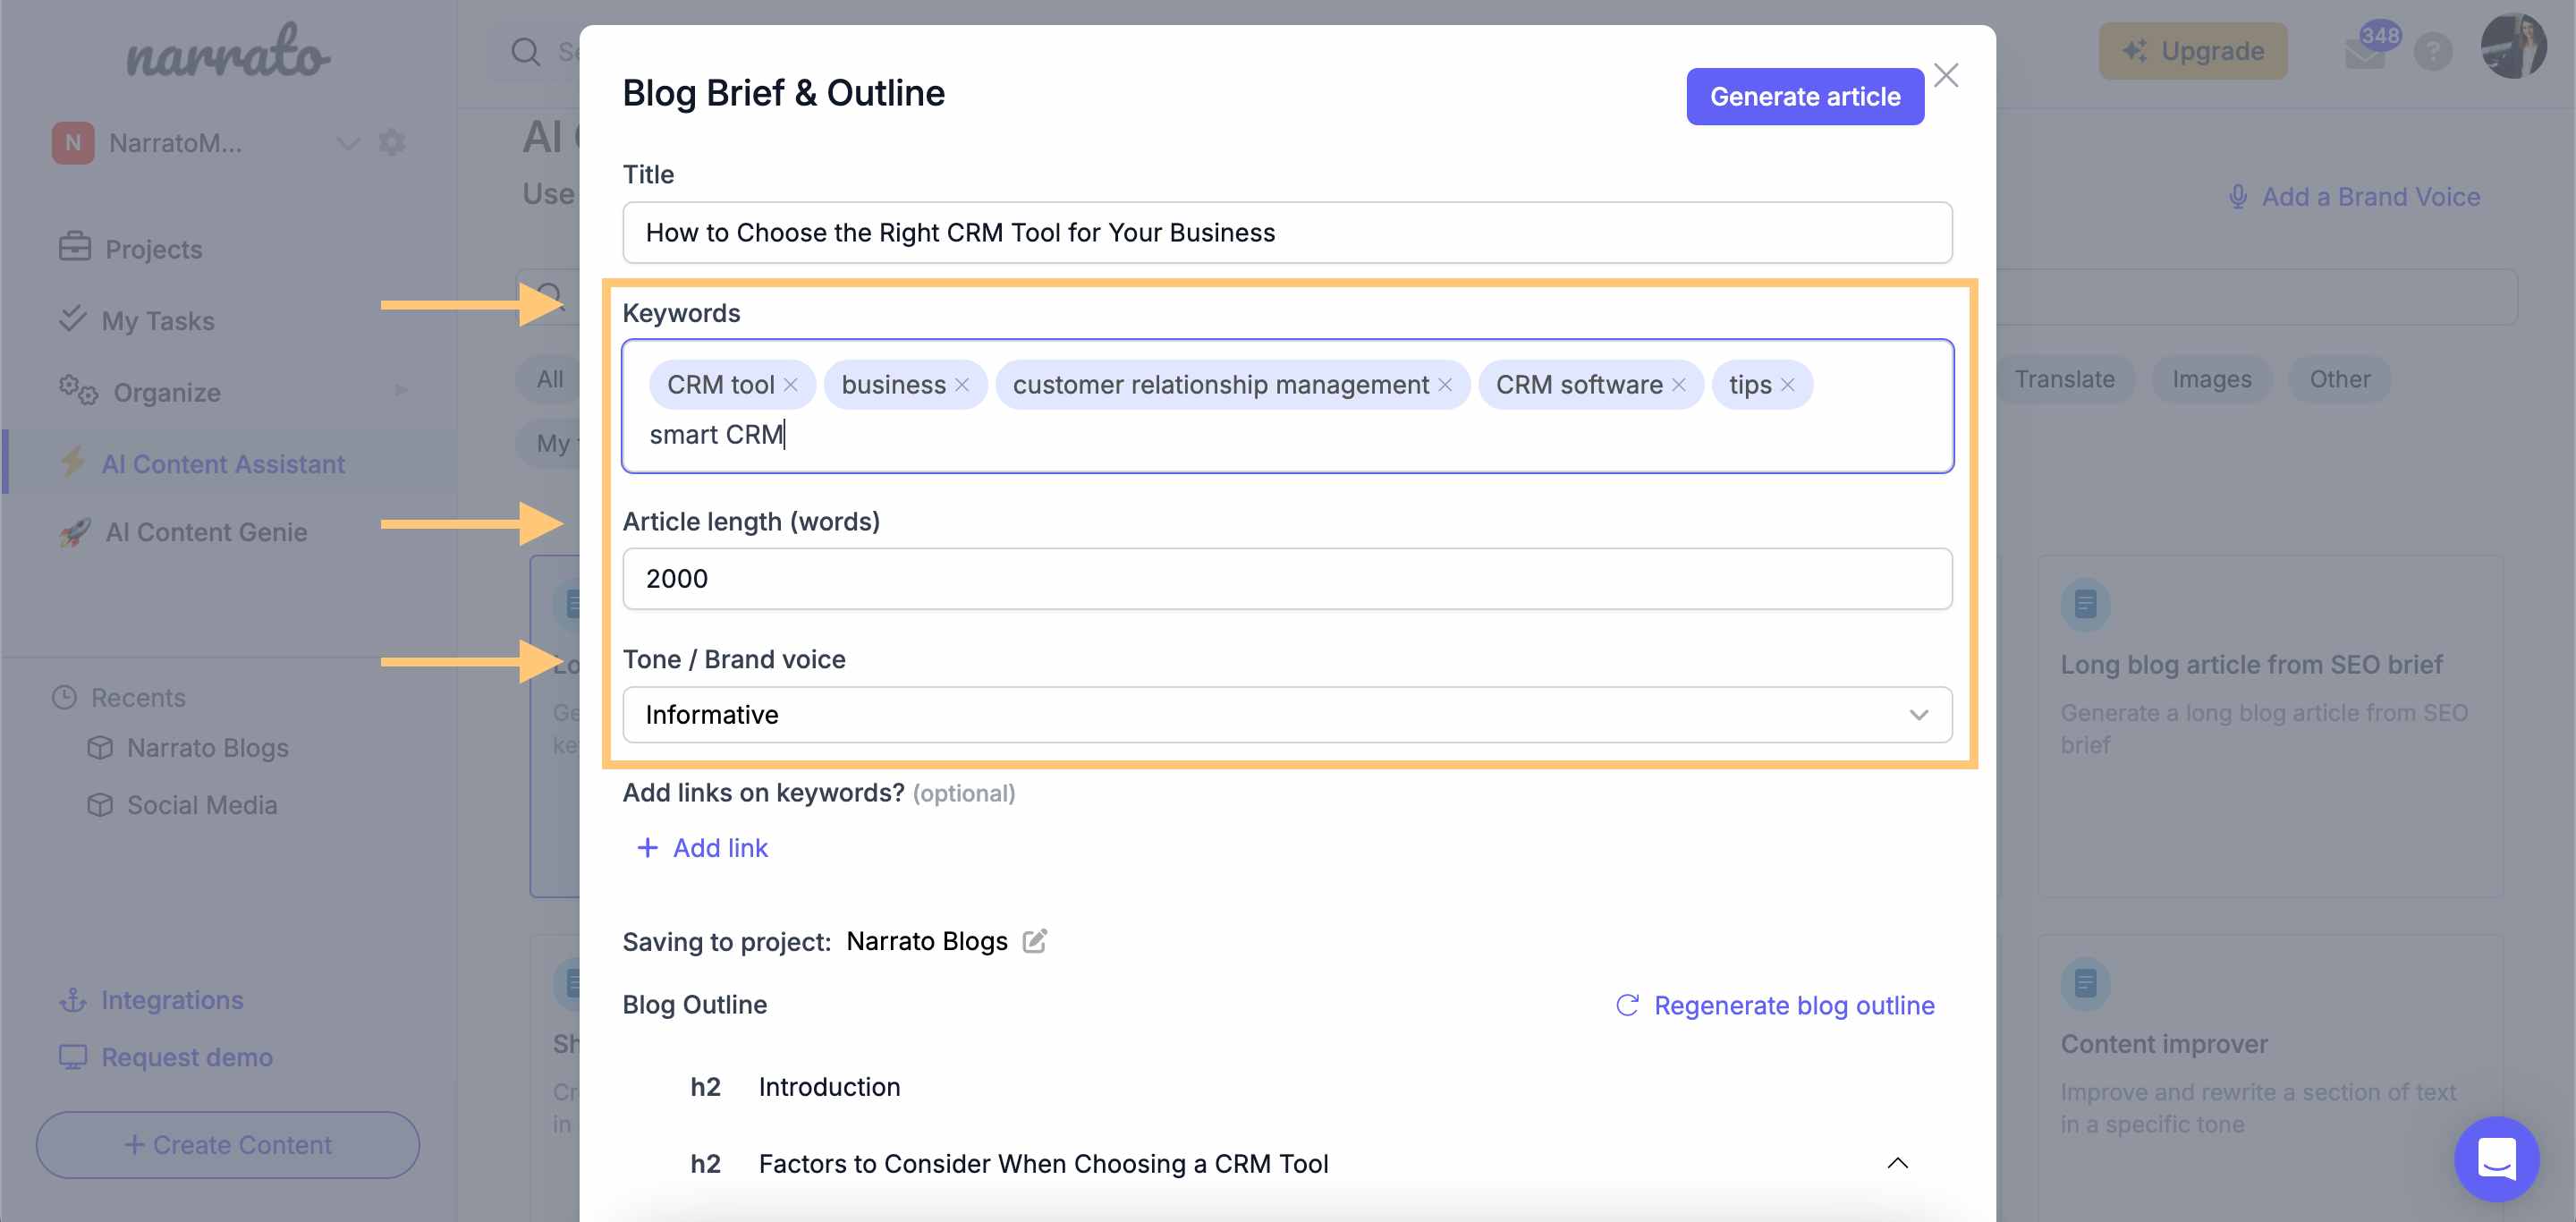Screen dimensions: 2576x1222
Task: Click the Narrato logo
Action: click(x=228, y=52)
